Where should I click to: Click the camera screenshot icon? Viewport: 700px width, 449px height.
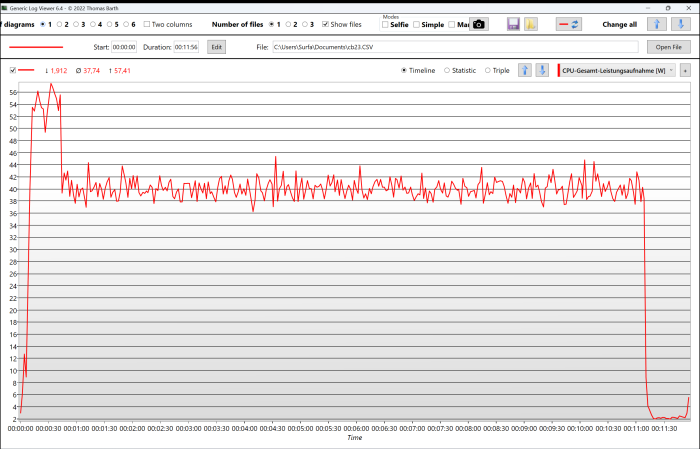[479, 25]
